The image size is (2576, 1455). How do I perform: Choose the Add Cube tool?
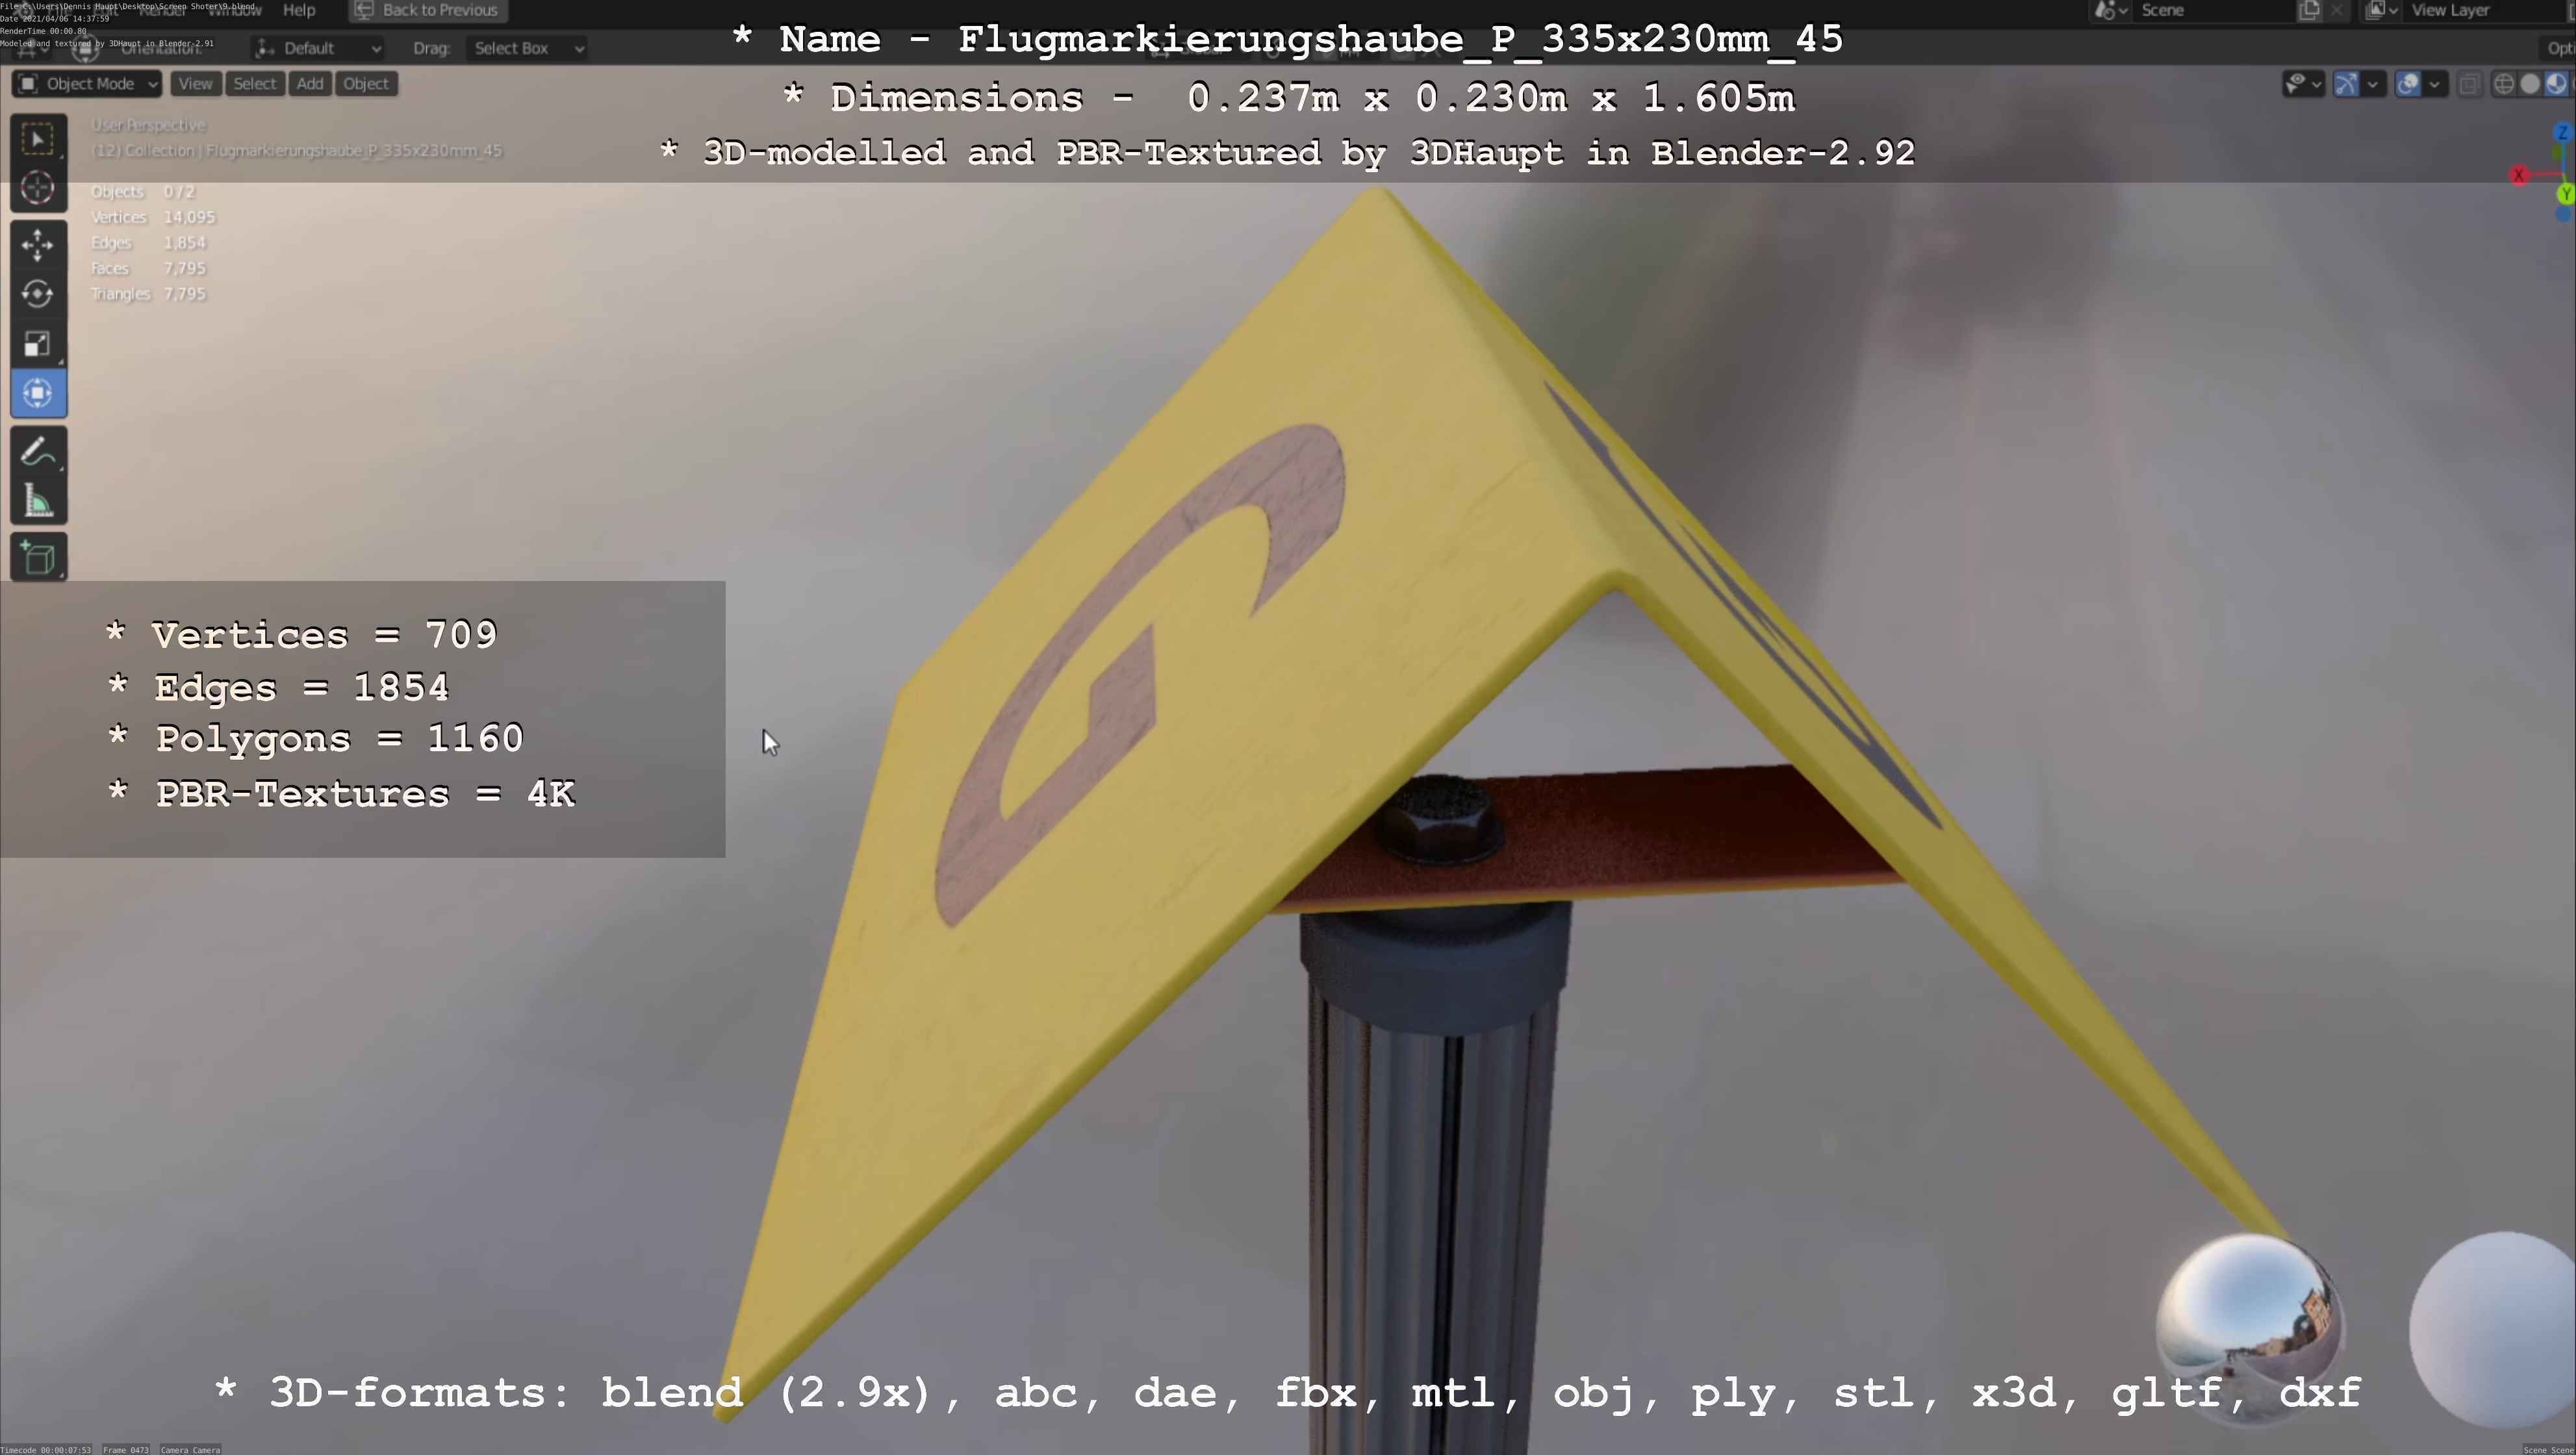coord(38,558)
